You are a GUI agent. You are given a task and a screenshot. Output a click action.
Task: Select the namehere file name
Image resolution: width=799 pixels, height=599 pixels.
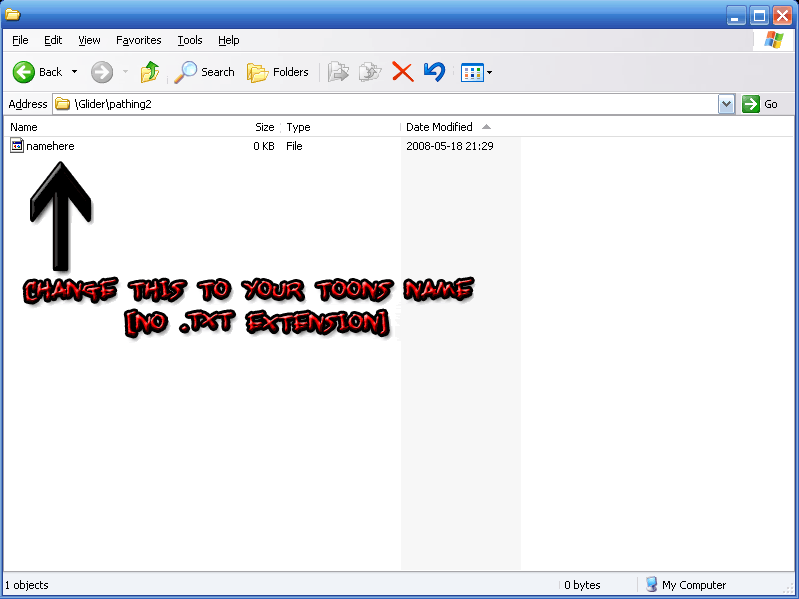click(x=50, y=146)
